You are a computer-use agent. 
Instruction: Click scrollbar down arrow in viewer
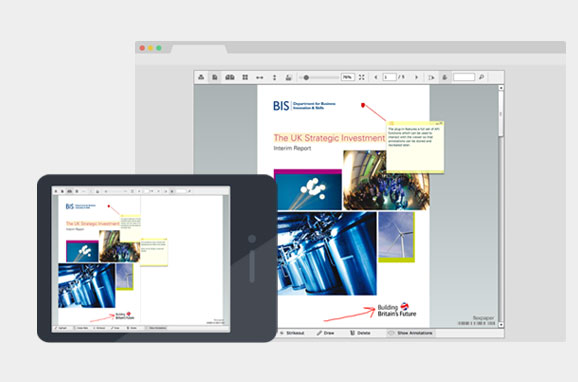[501, 324]
